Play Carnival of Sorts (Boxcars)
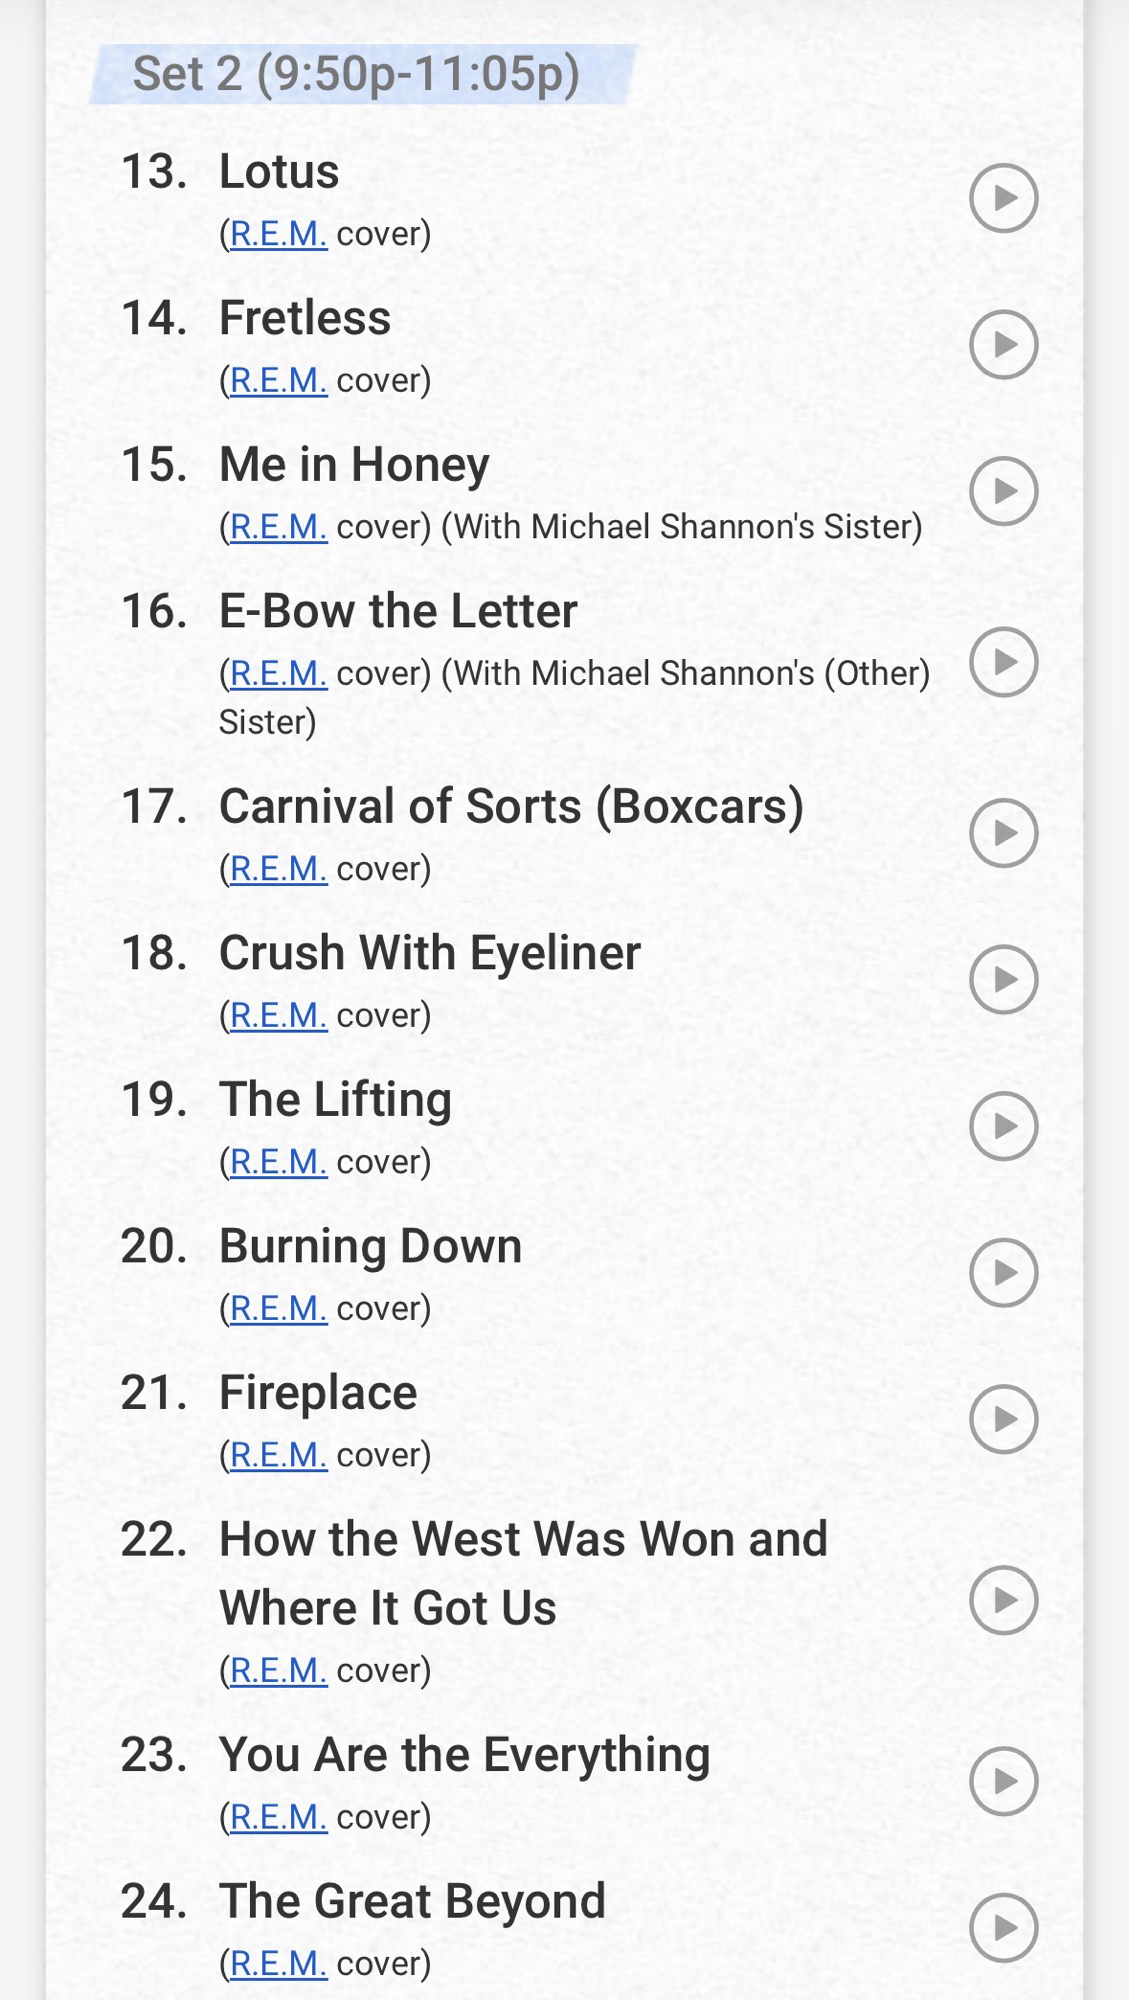This screenshot has width=1129, height=2000. (x=1003, y=833)
